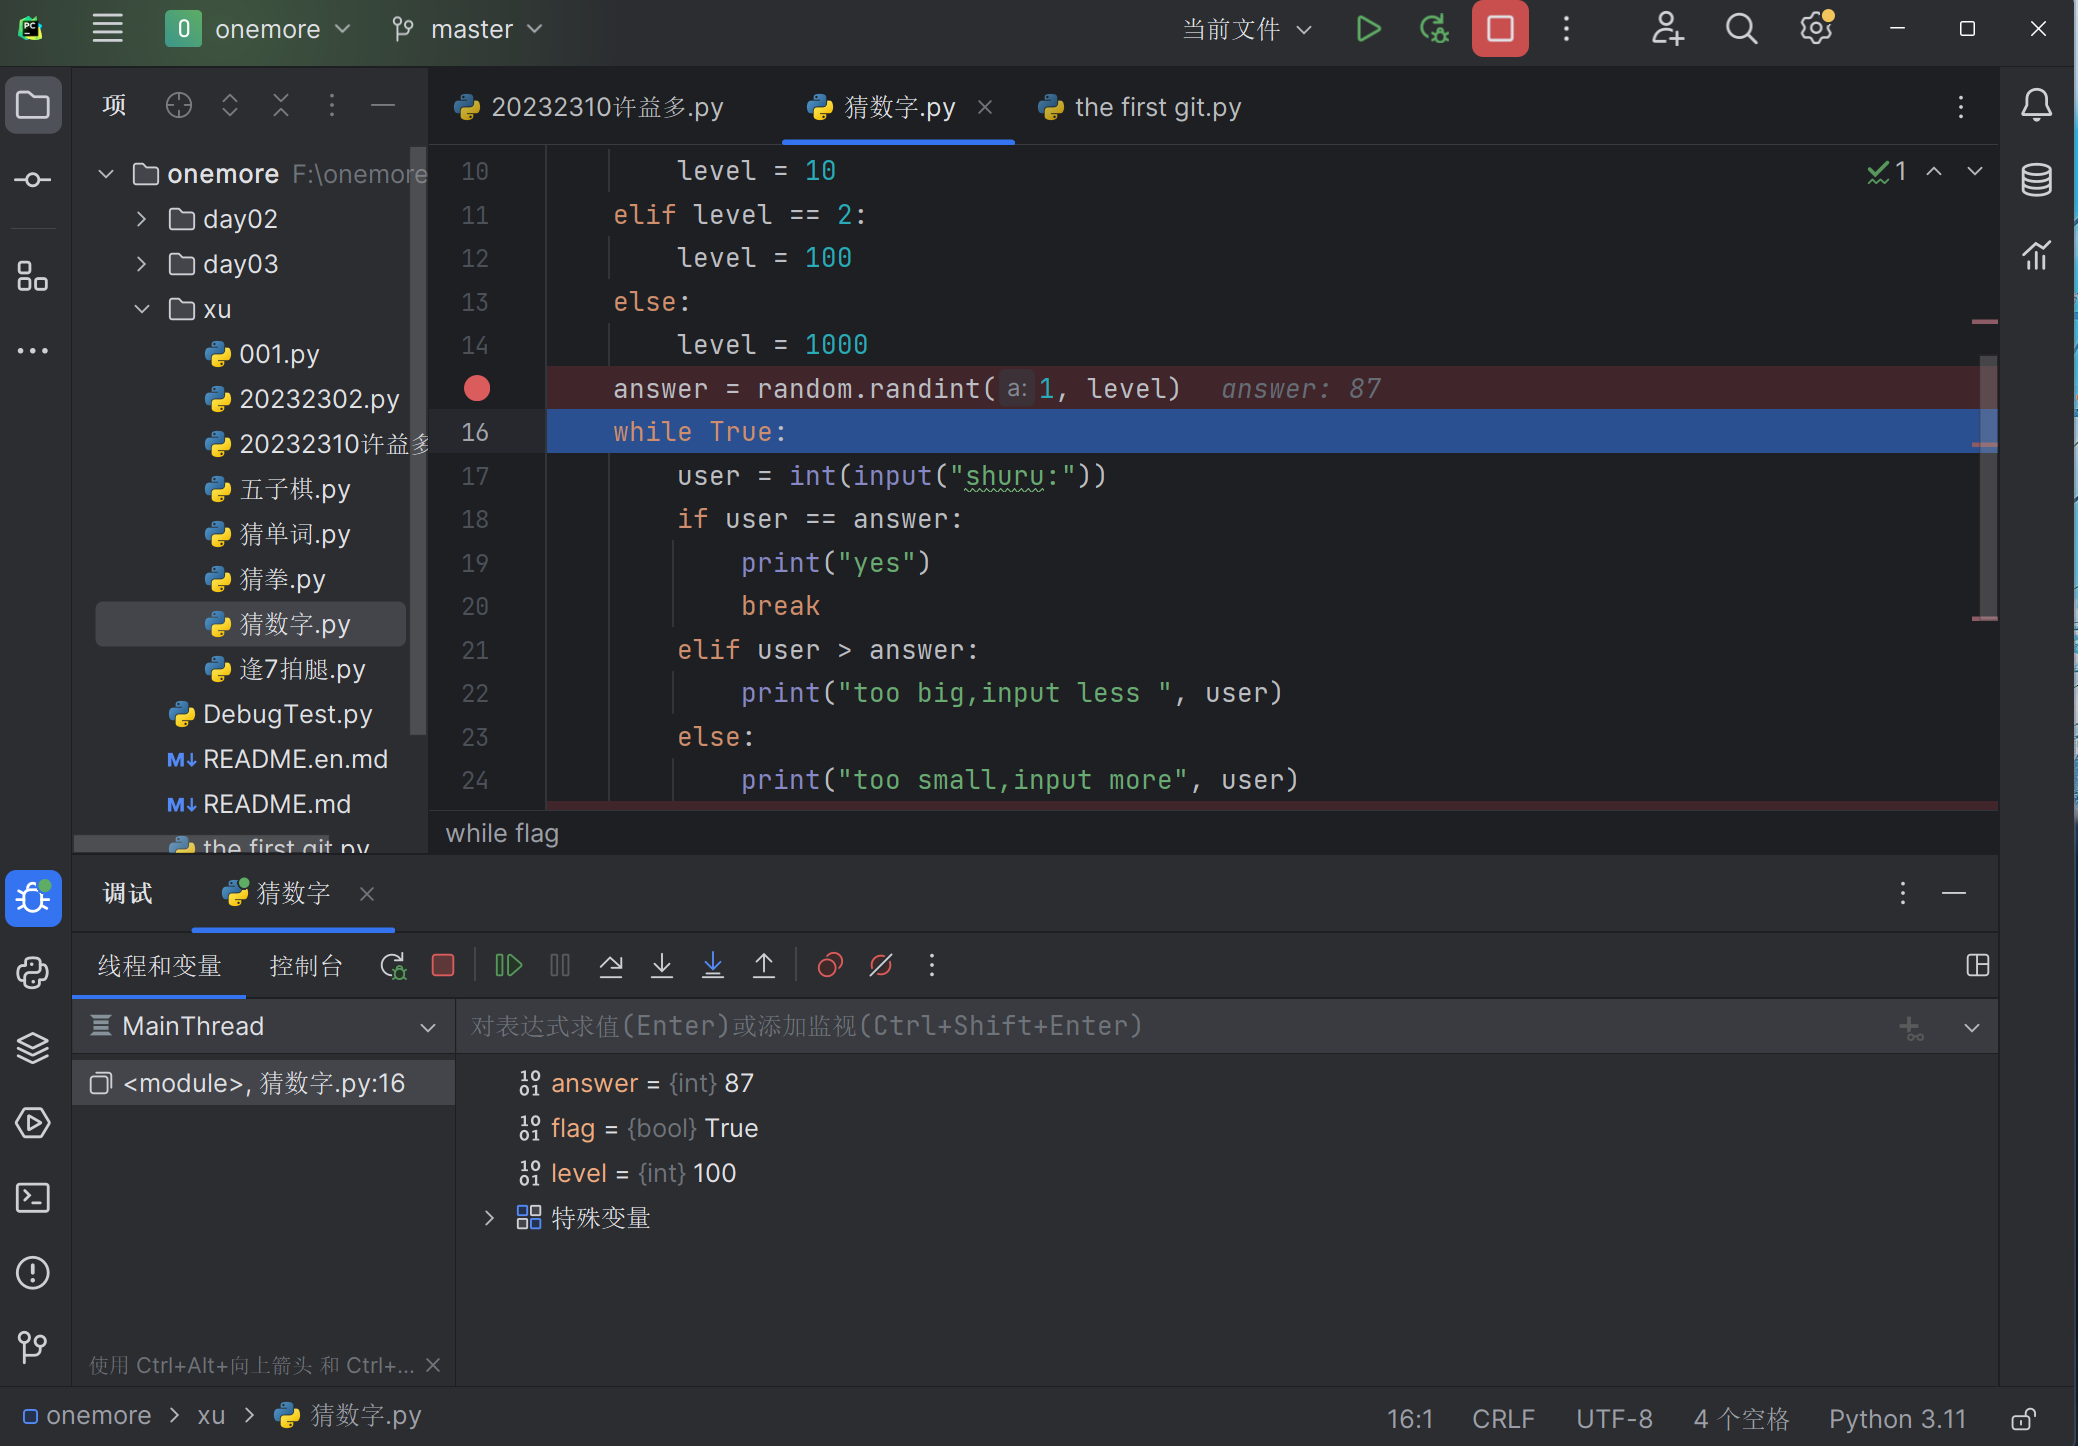Open the View Breakpoints dialog icon

[x=830, y=965]
